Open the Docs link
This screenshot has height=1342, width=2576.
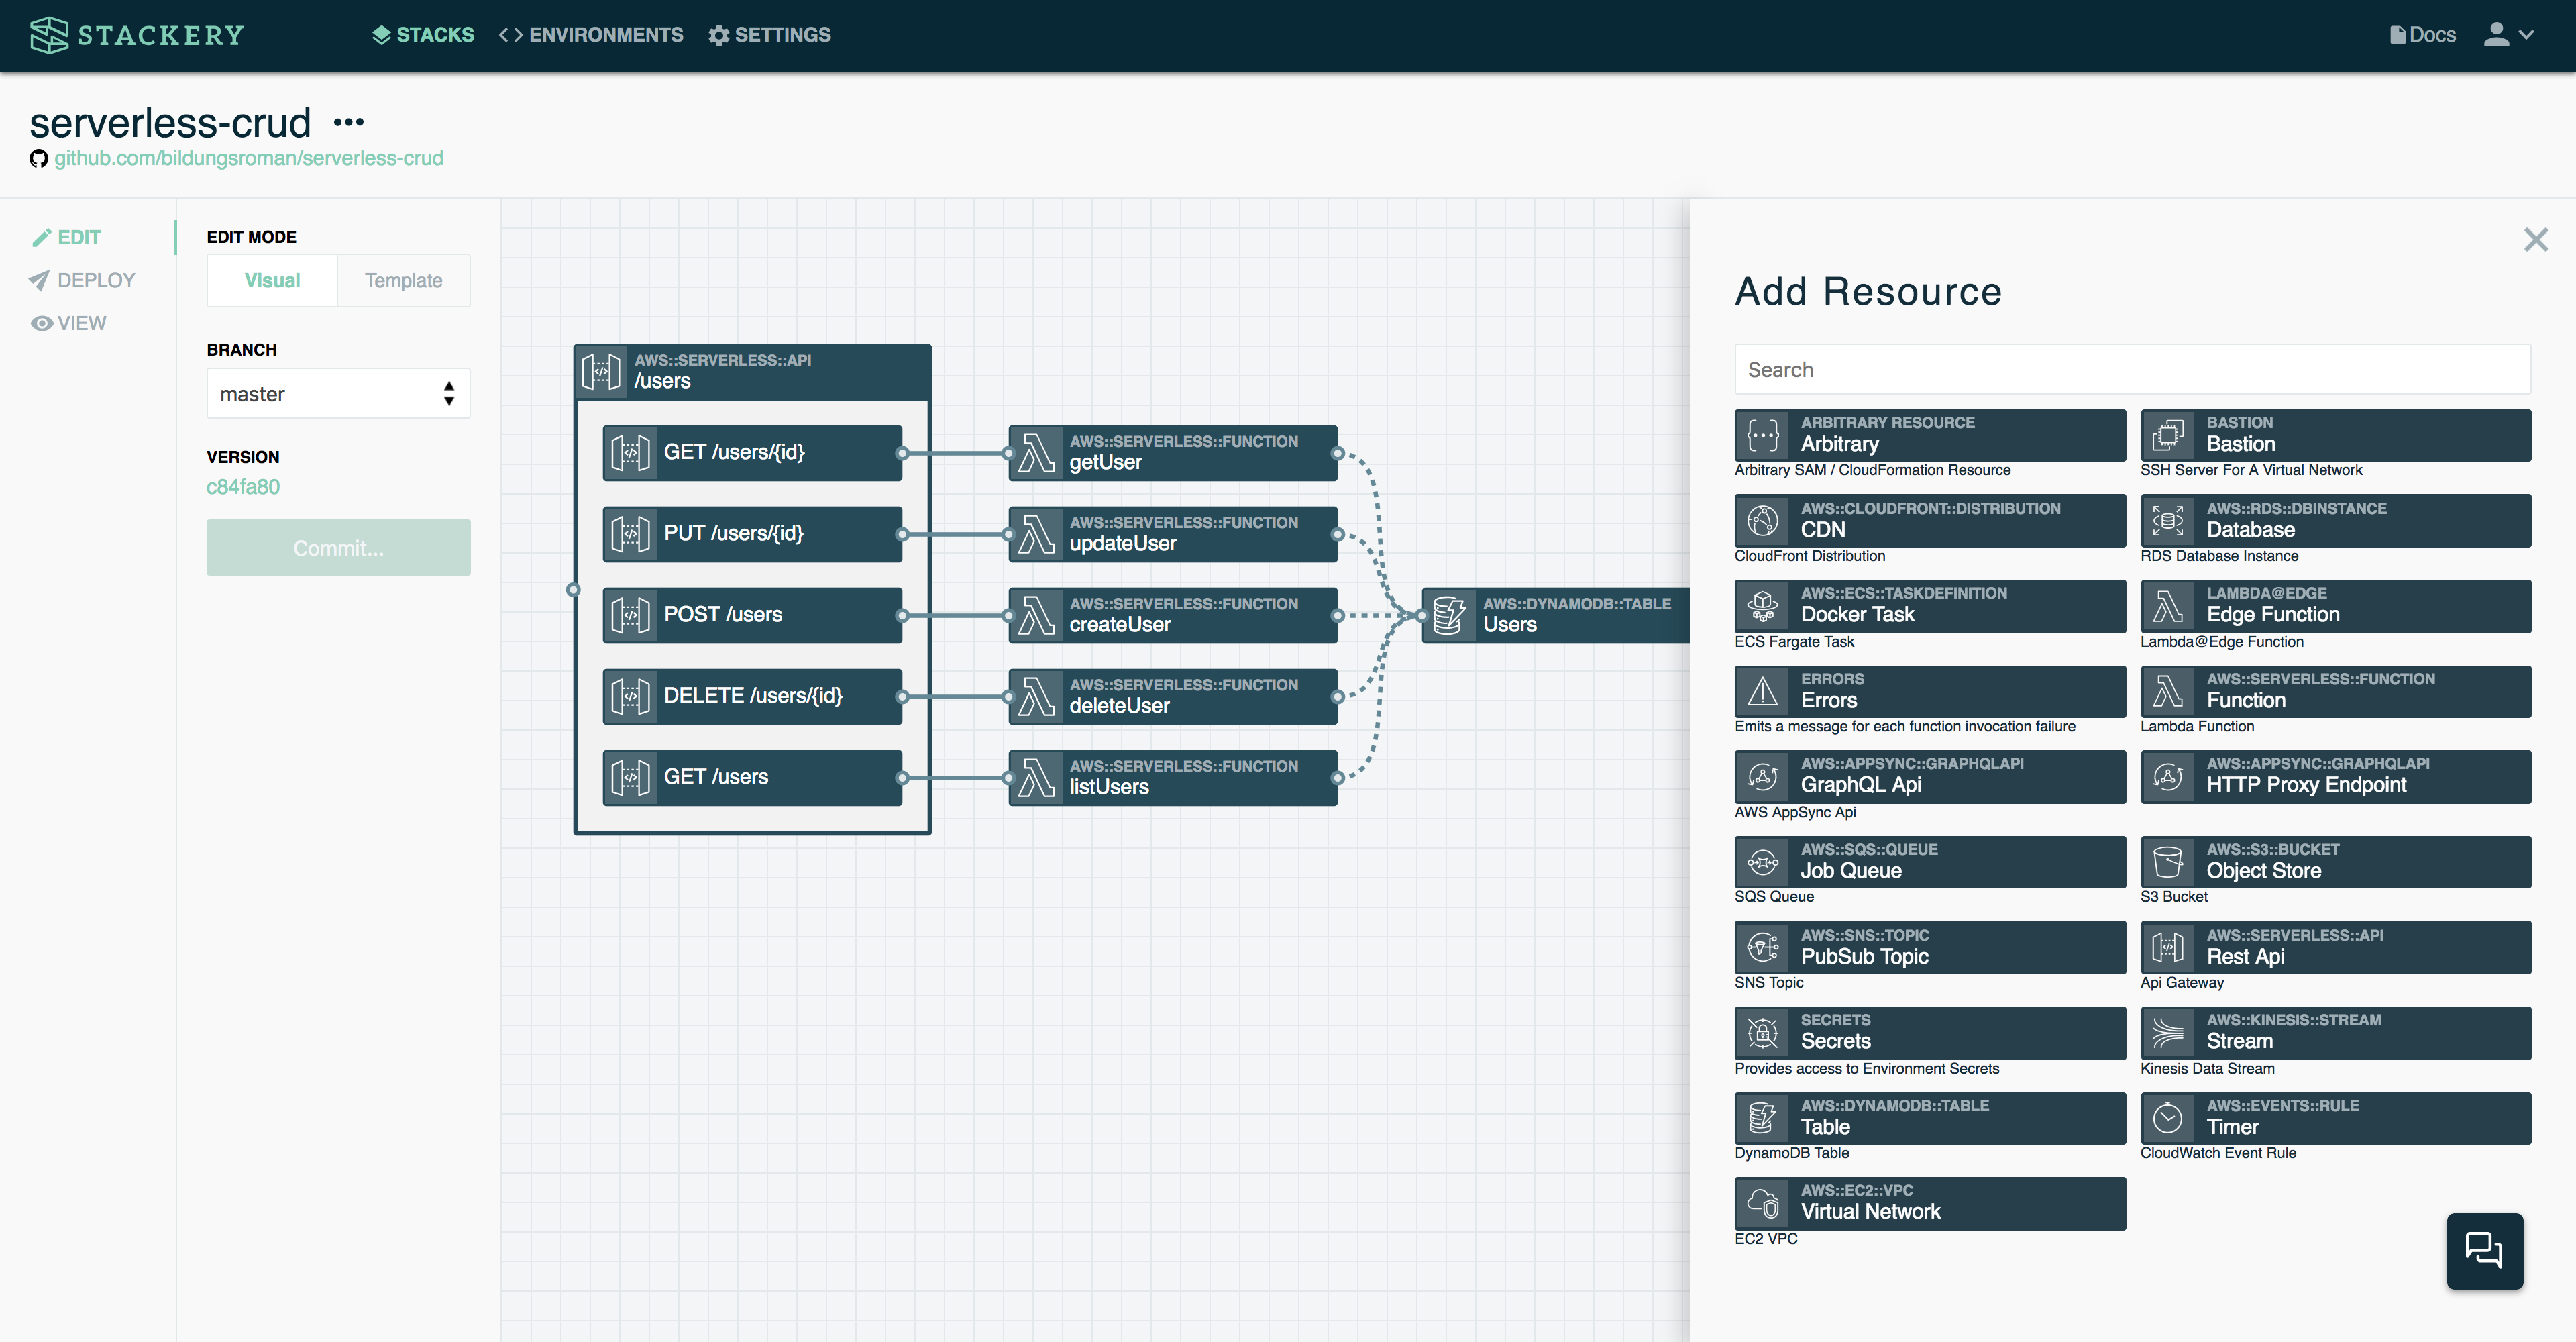2422,35
